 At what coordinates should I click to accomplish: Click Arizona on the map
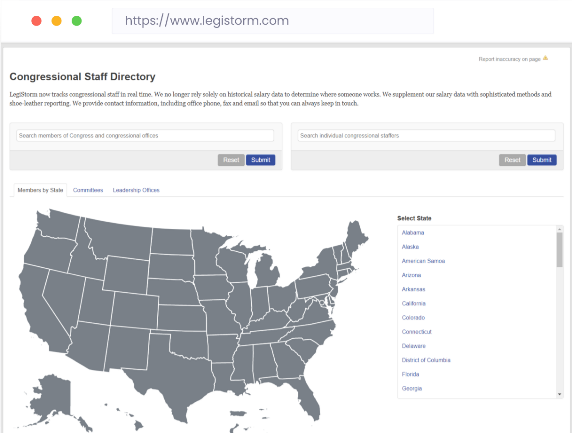(x=89, y=347)
